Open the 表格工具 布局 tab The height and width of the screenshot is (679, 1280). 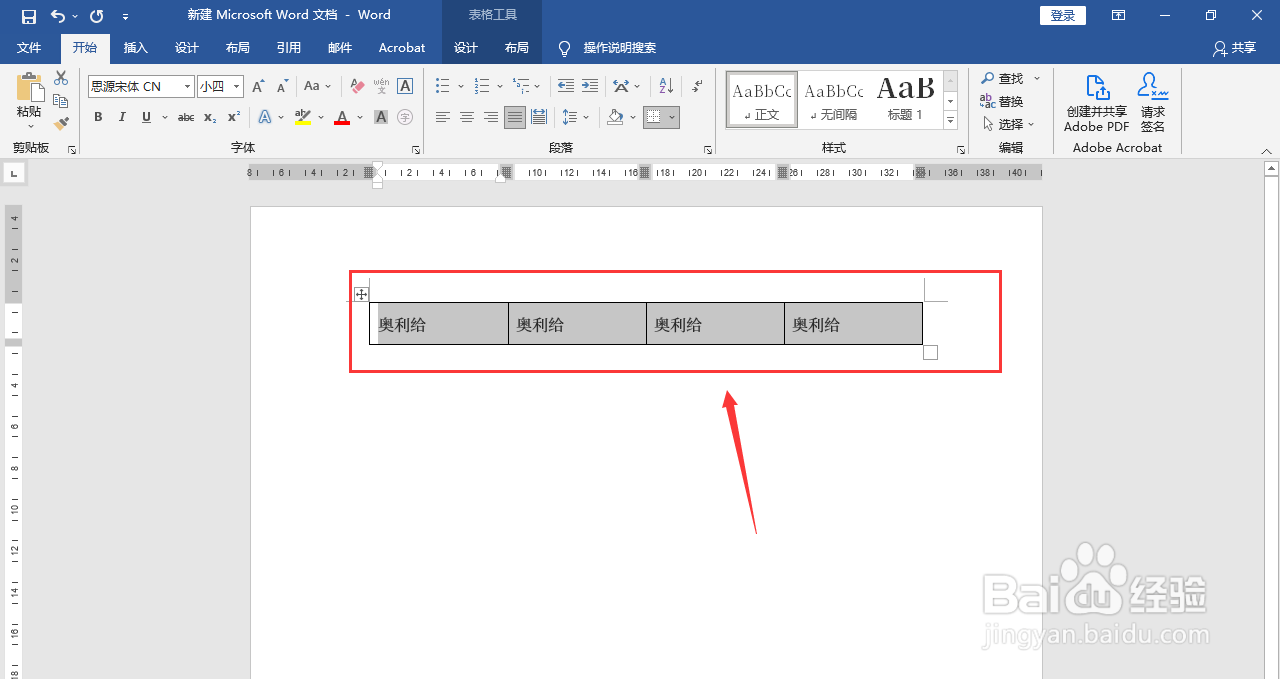[516, 47]
